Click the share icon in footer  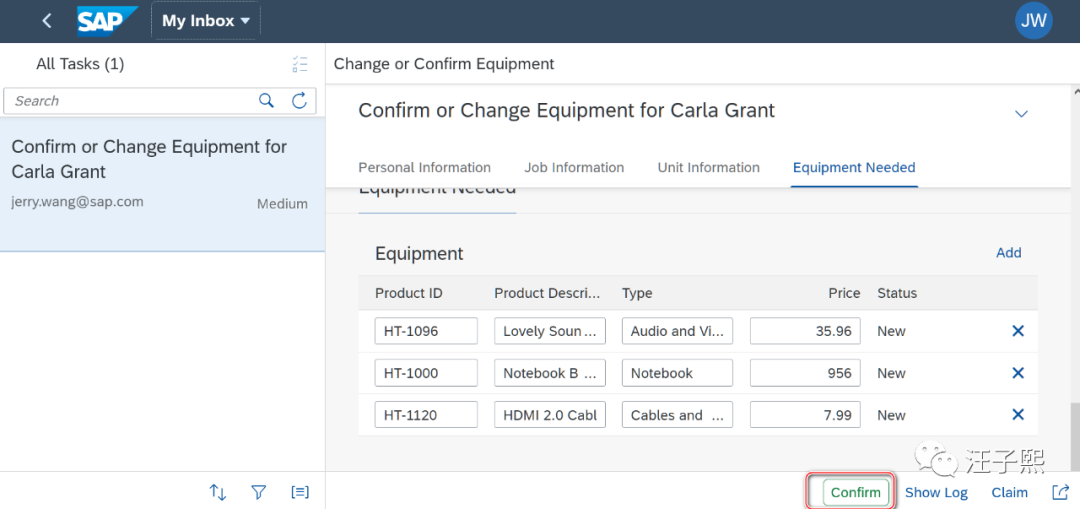coord(1060,492)
